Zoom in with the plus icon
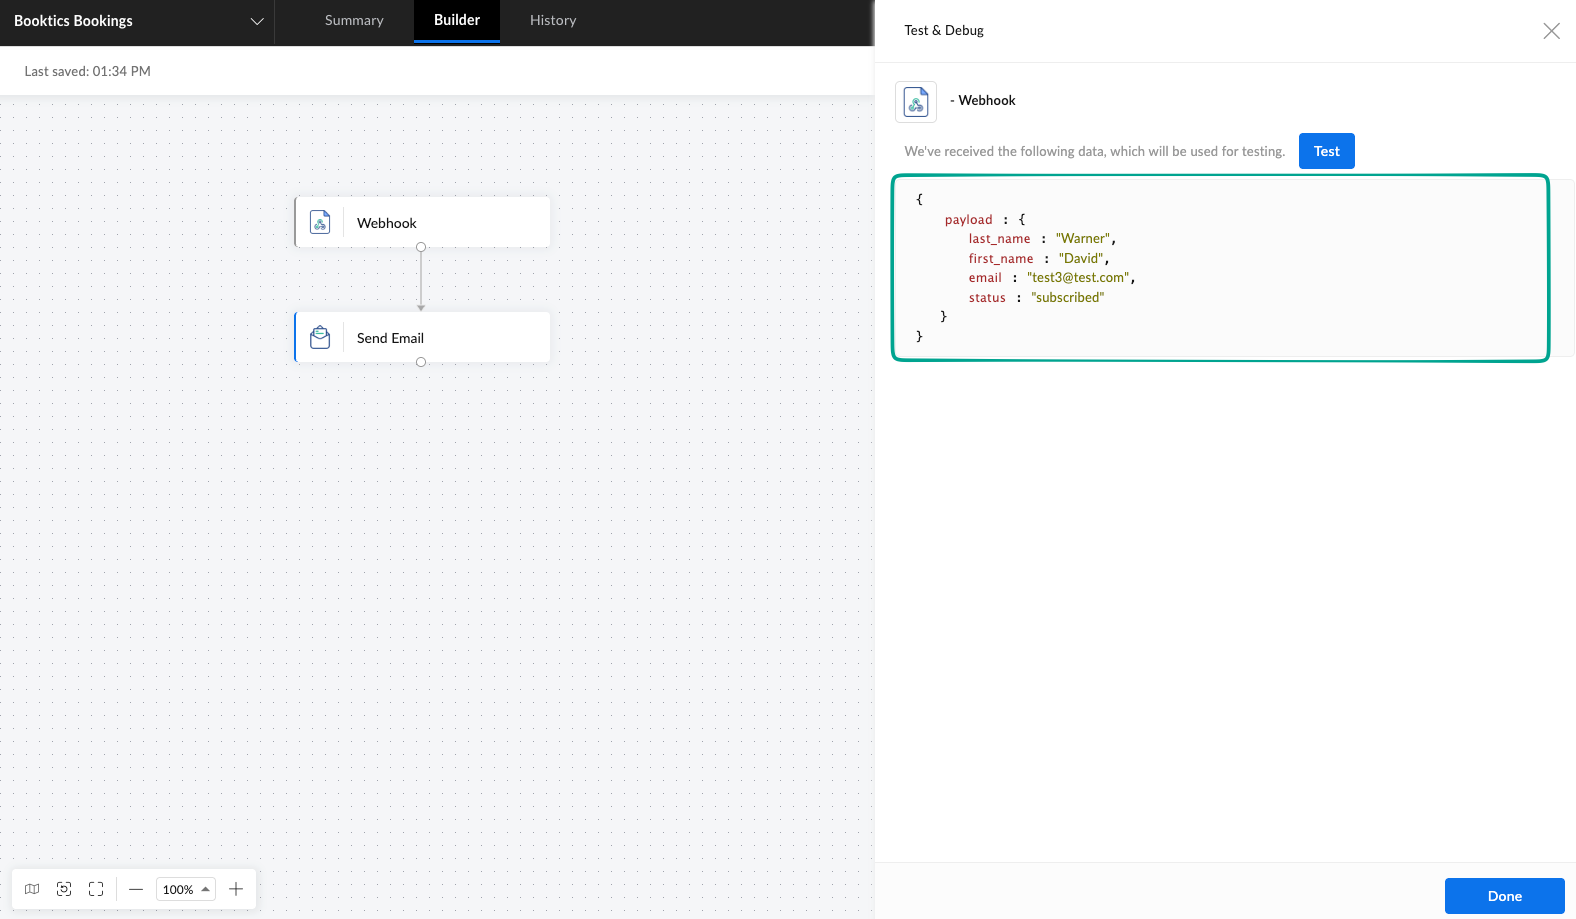 [236, 889]
